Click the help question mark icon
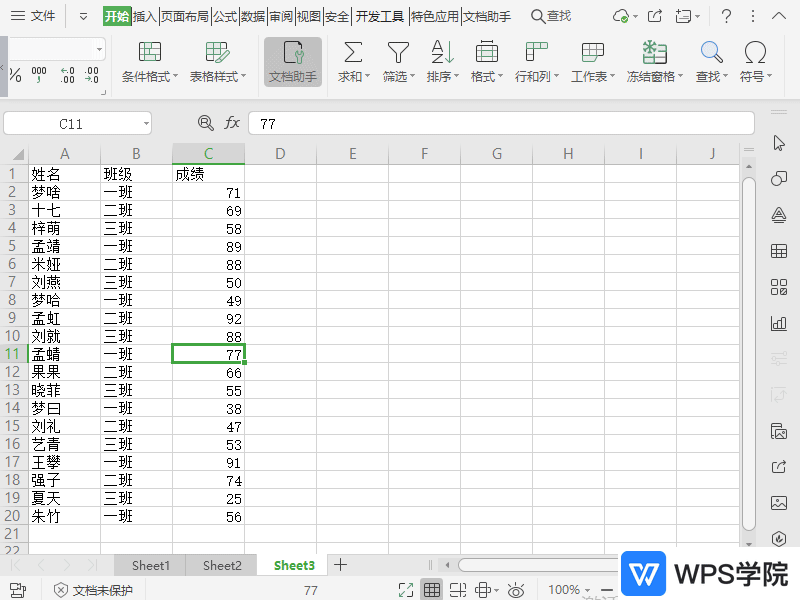 (x=726, y=16)
